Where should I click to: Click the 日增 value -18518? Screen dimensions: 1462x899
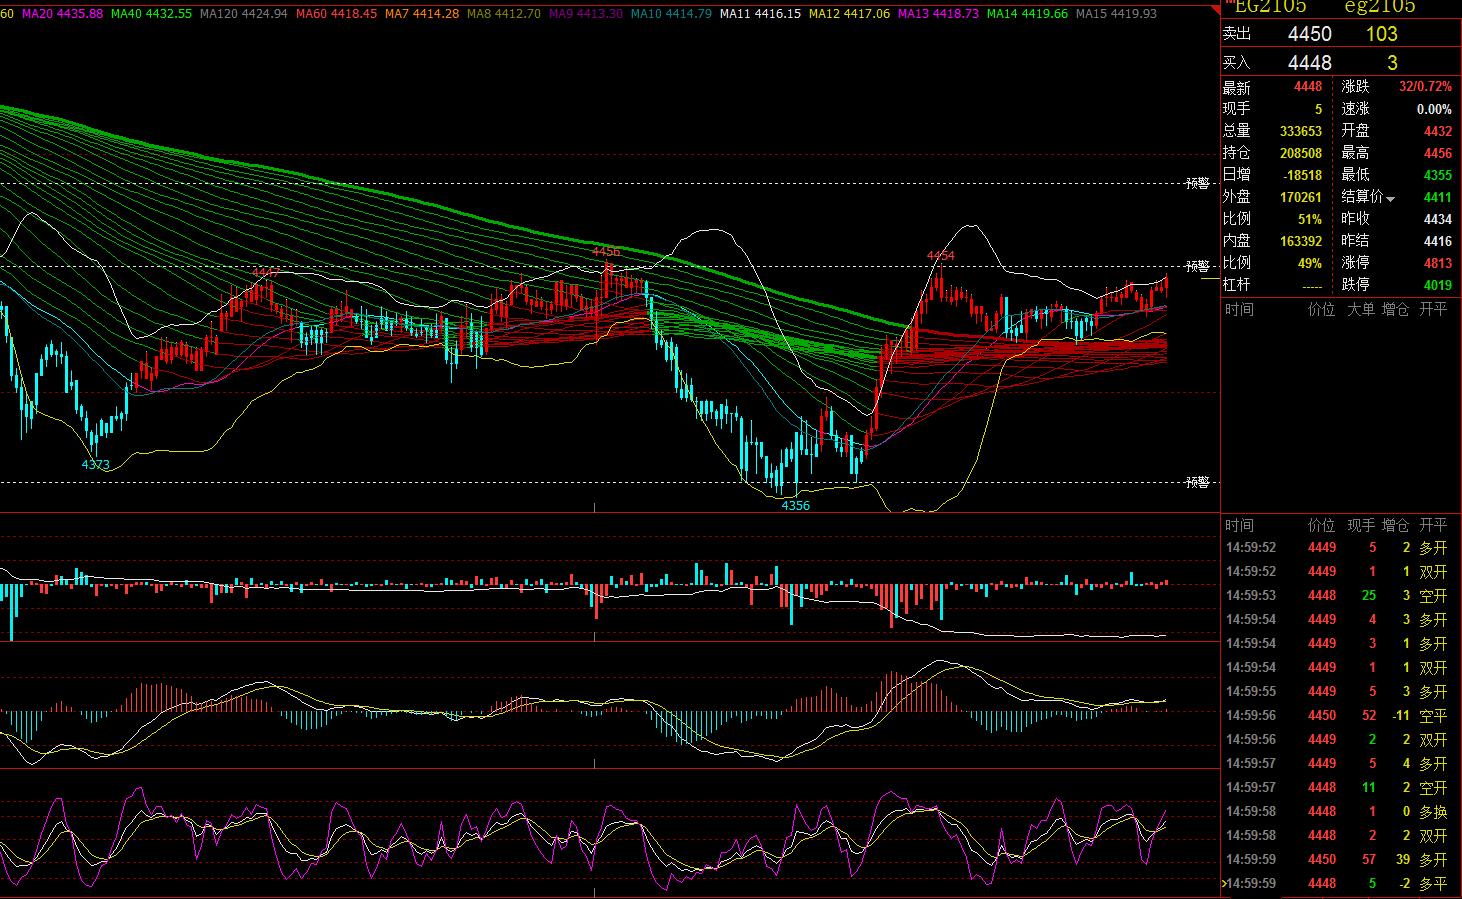coord(1302,175)
